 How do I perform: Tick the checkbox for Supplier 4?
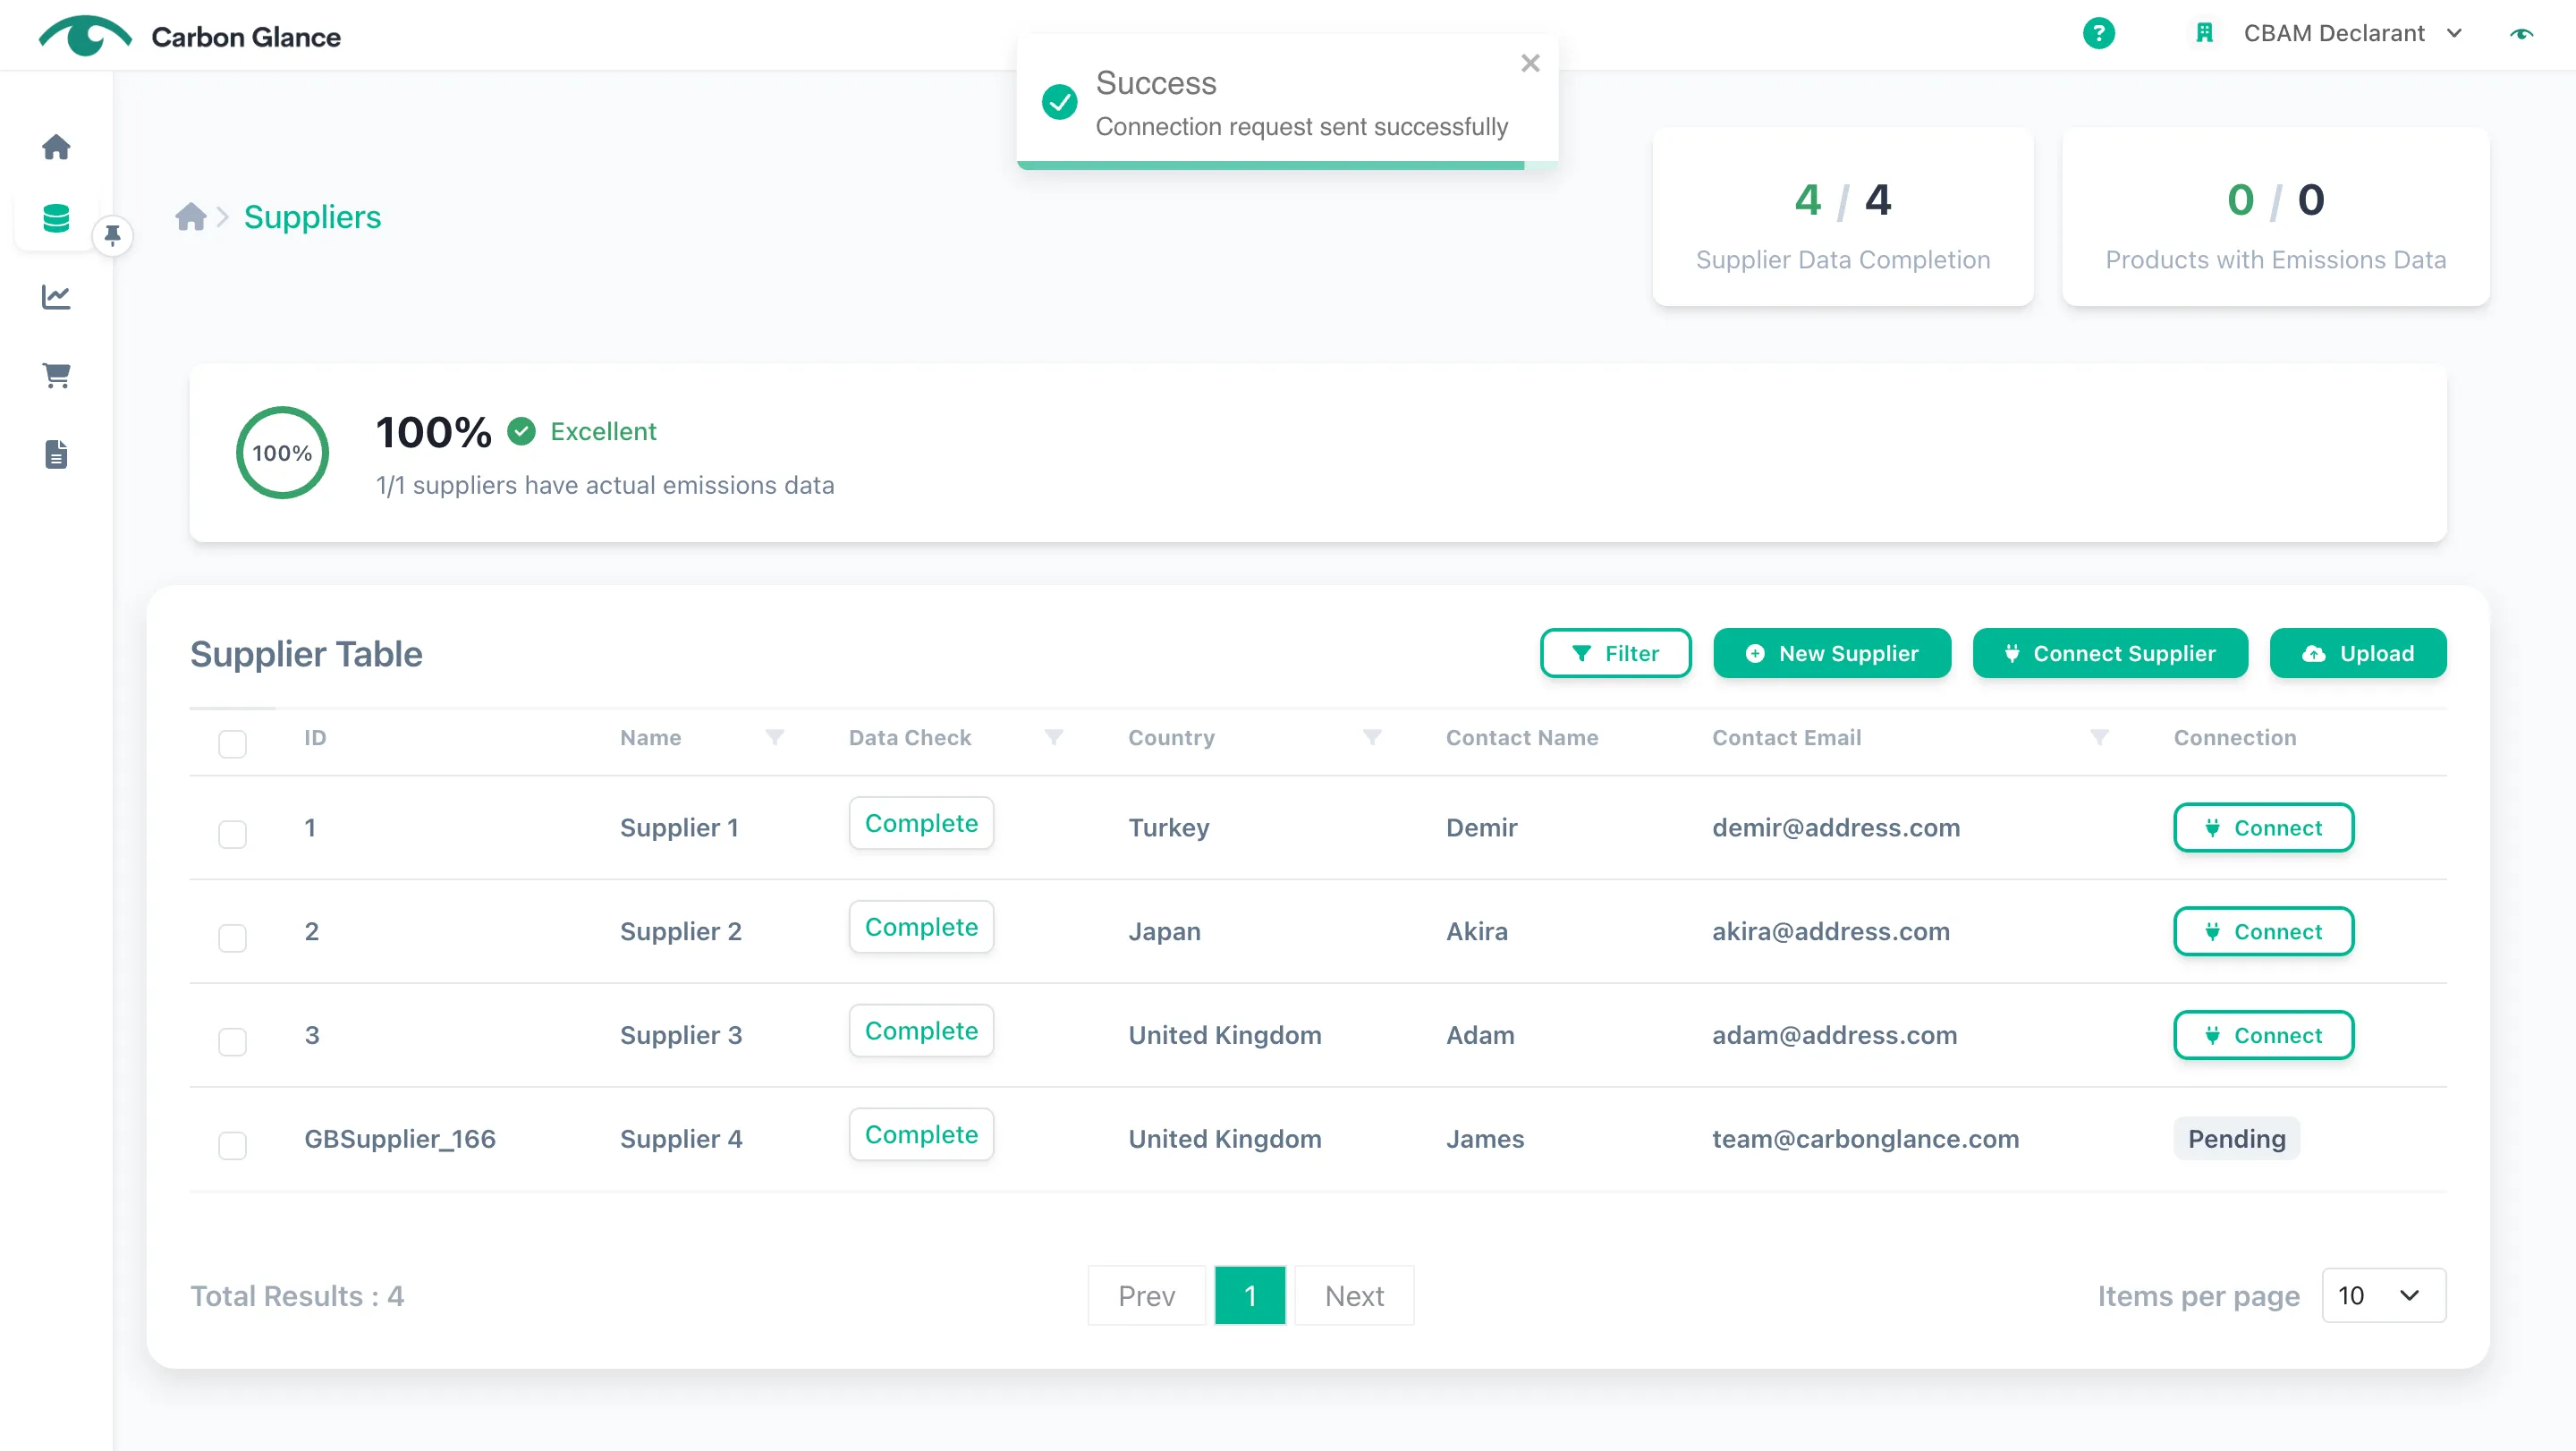pyautogui.click(x=232, y=1145)
